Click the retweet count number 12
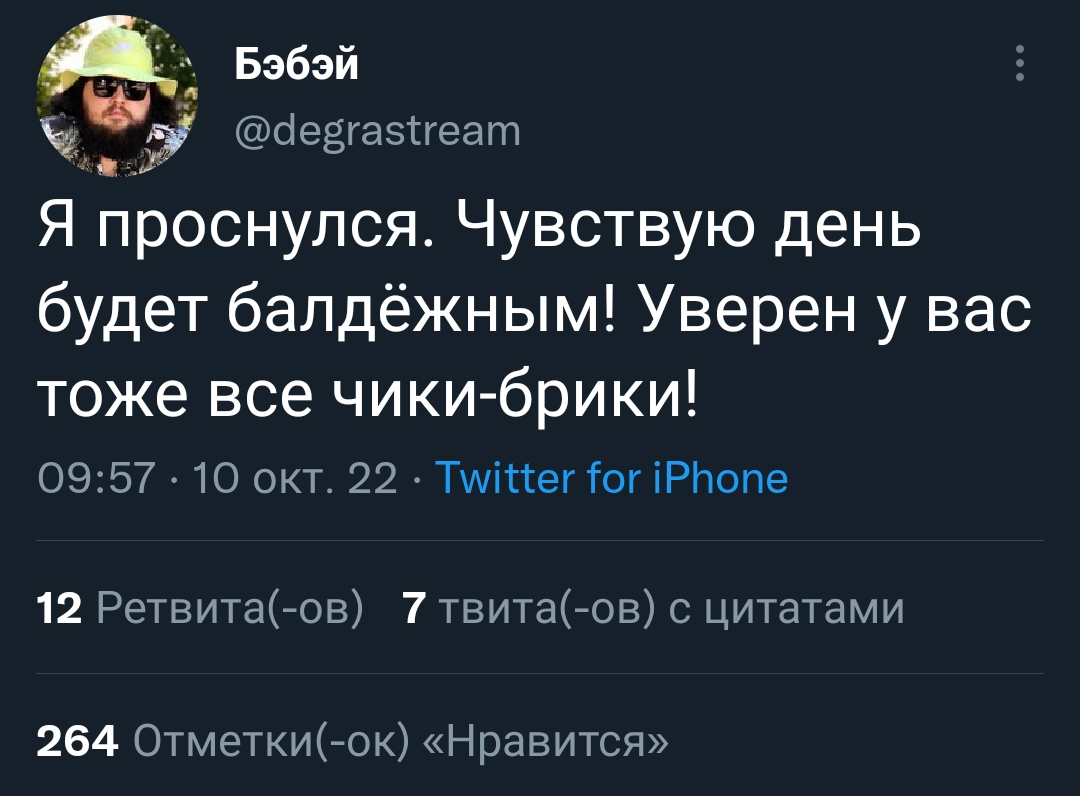This screenshot has height=796, width=1080. click(57, 608)
